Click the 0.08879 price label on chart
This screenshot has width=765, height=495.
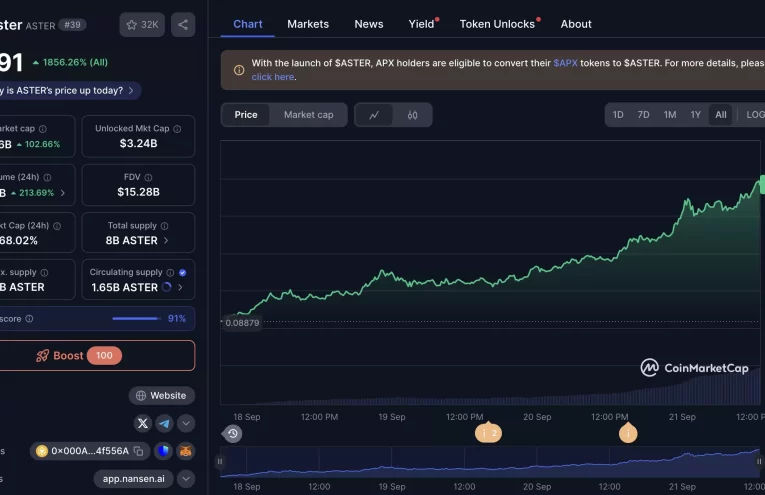(x=242, y=322)
